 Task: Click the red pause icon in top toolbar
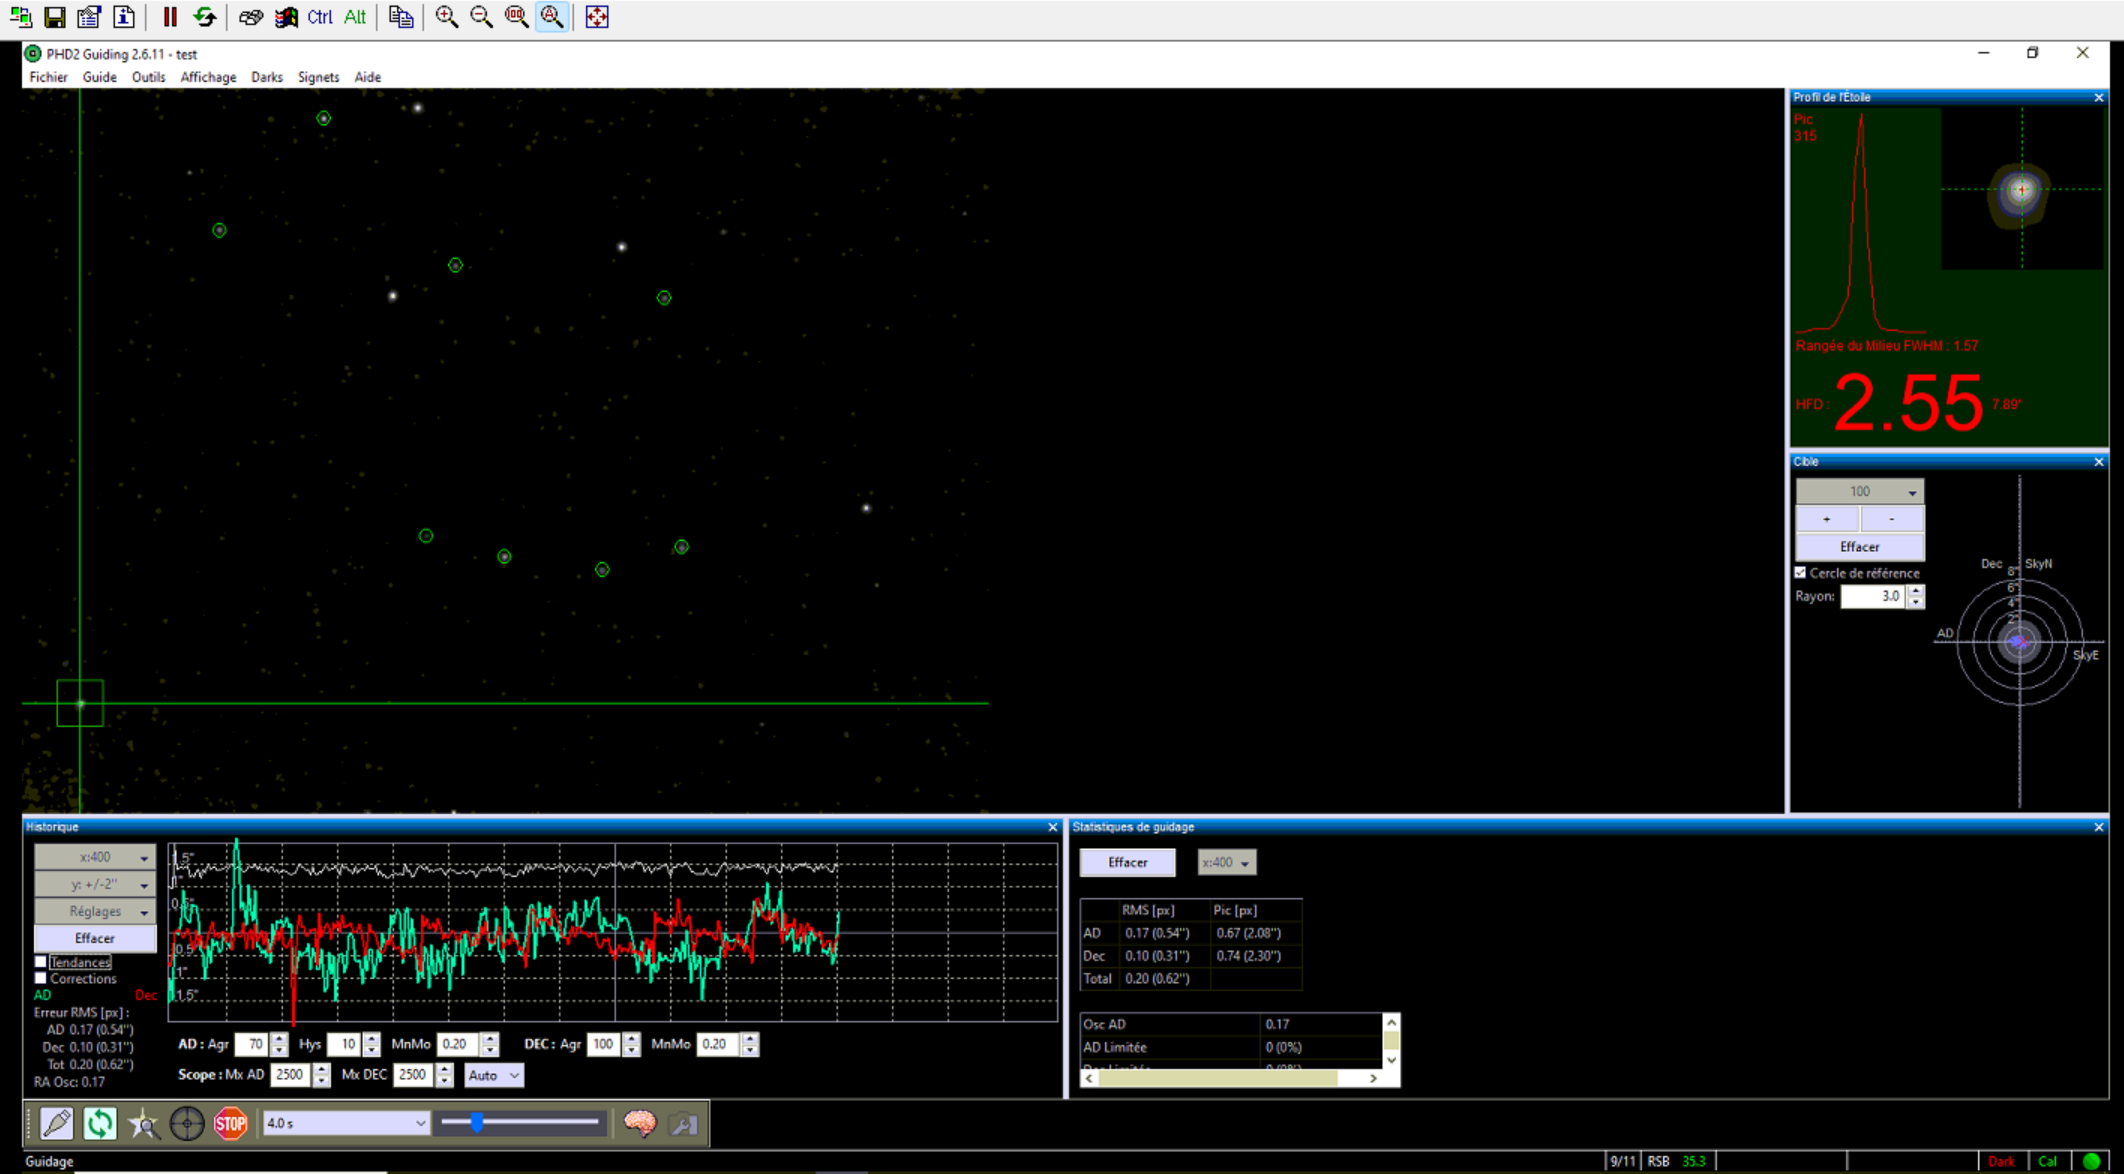(169, 17)
